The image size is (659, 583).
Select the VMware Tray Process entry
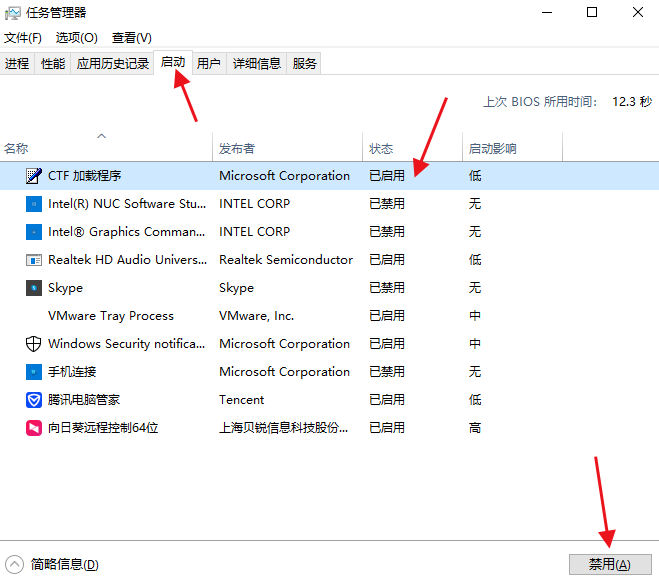click(111, 316)
